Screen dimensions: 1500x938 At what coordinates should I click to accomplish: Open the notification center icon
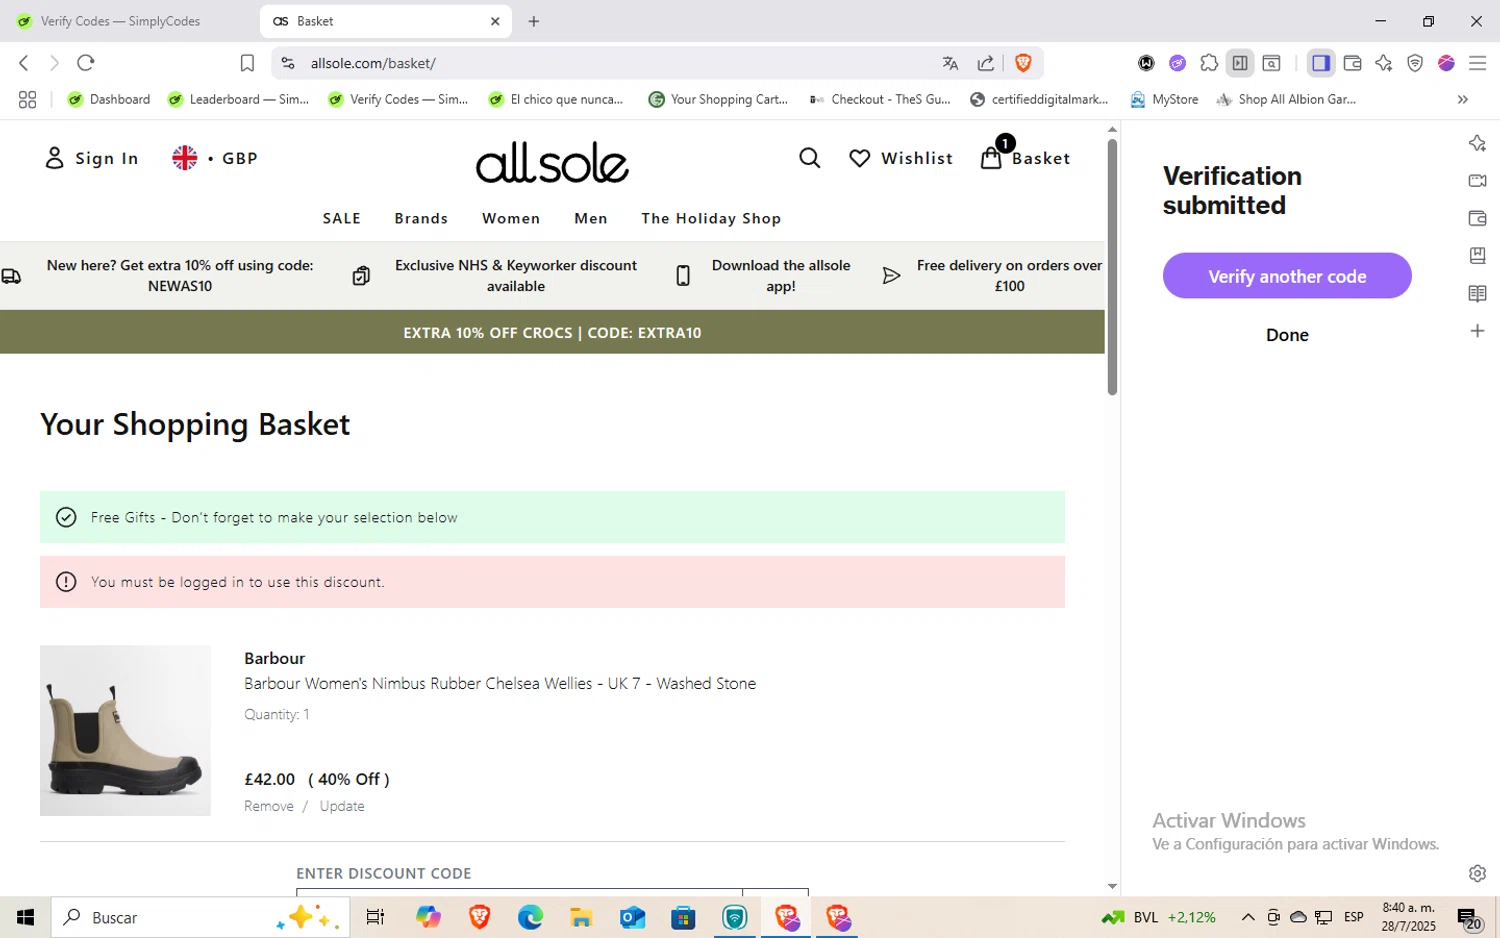point(1469,917)
